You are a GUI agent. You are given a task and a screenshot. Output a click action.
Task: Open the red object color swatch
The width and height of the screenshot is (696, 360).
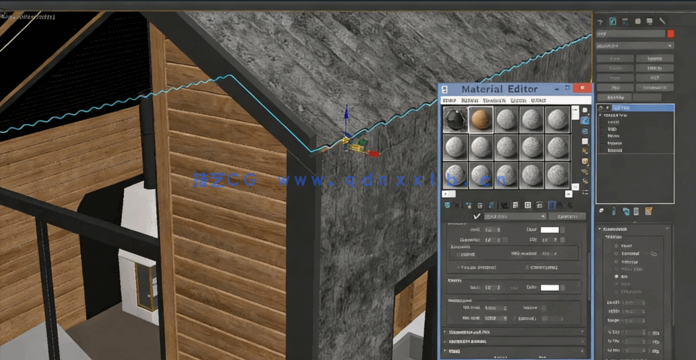(x=670, y=33)
